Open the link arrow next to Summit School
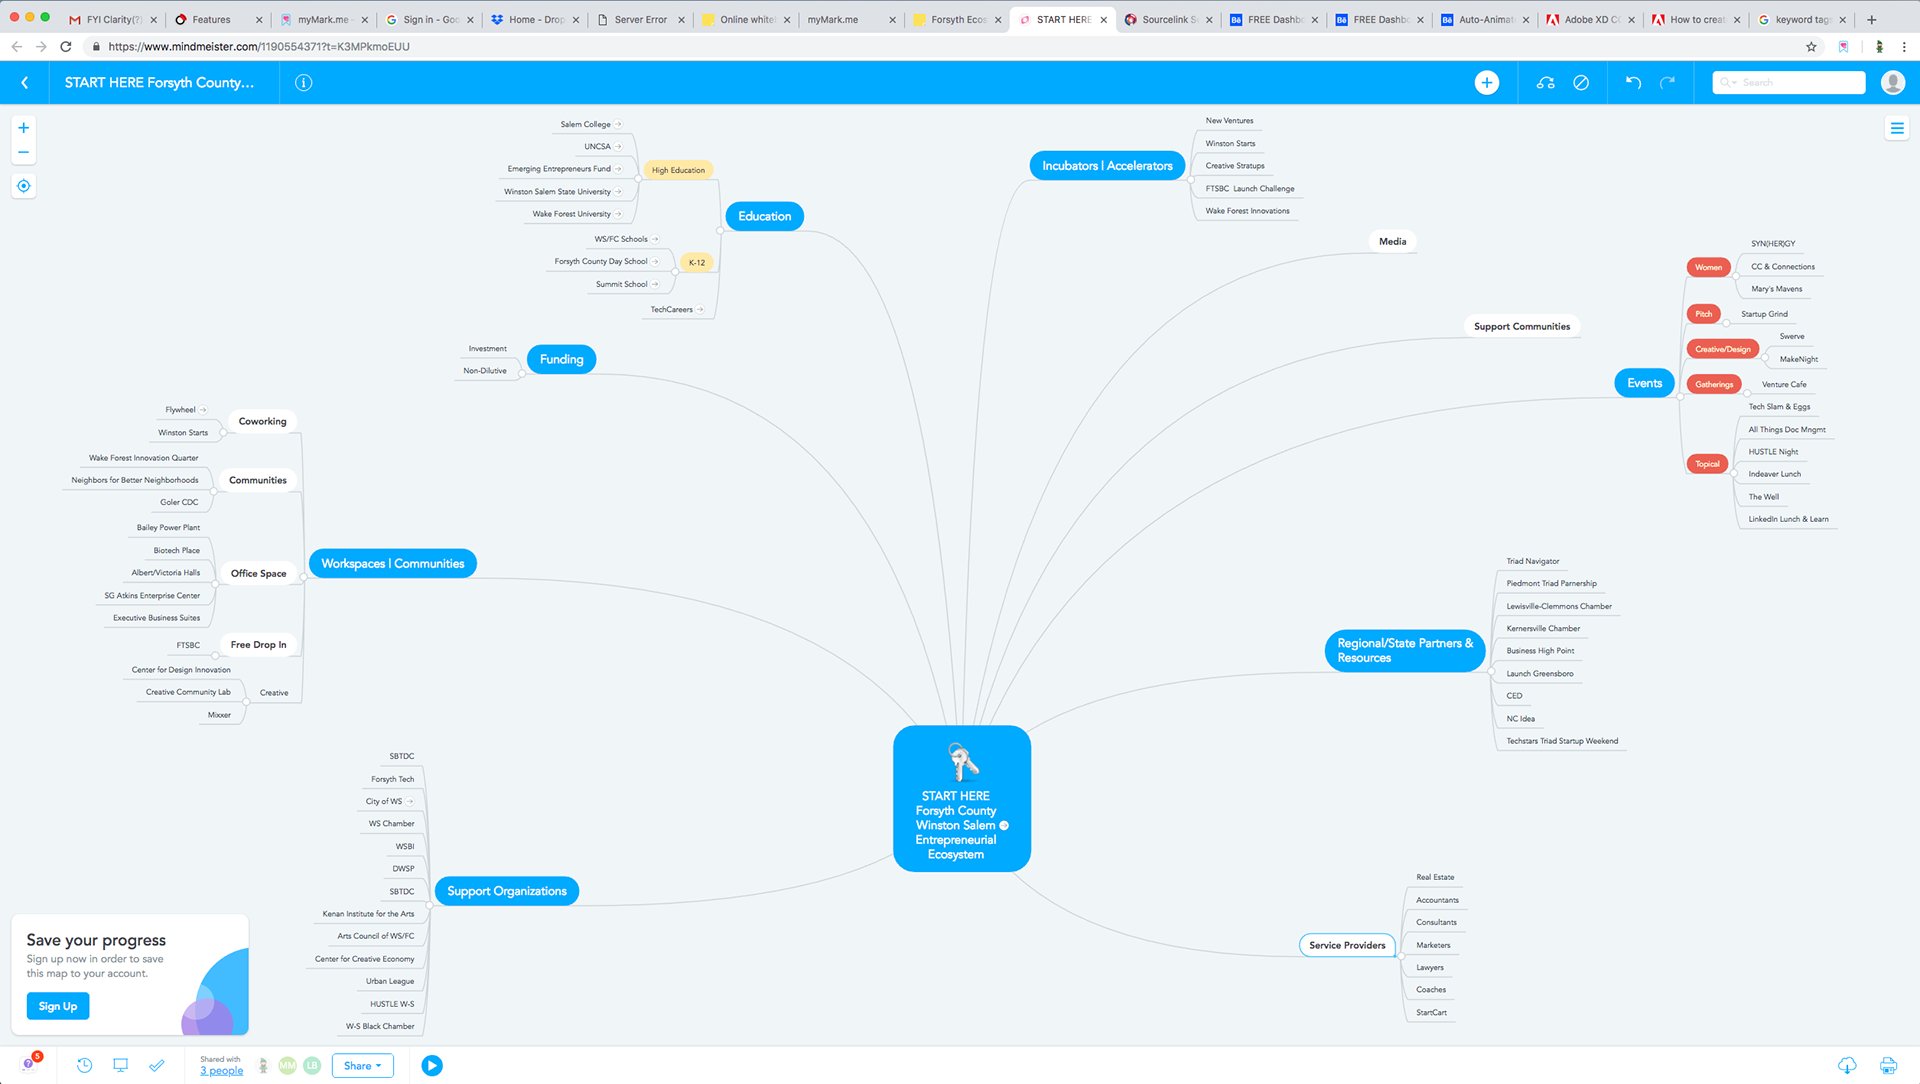1920x1084 pixels. click(x=655, y=284)
